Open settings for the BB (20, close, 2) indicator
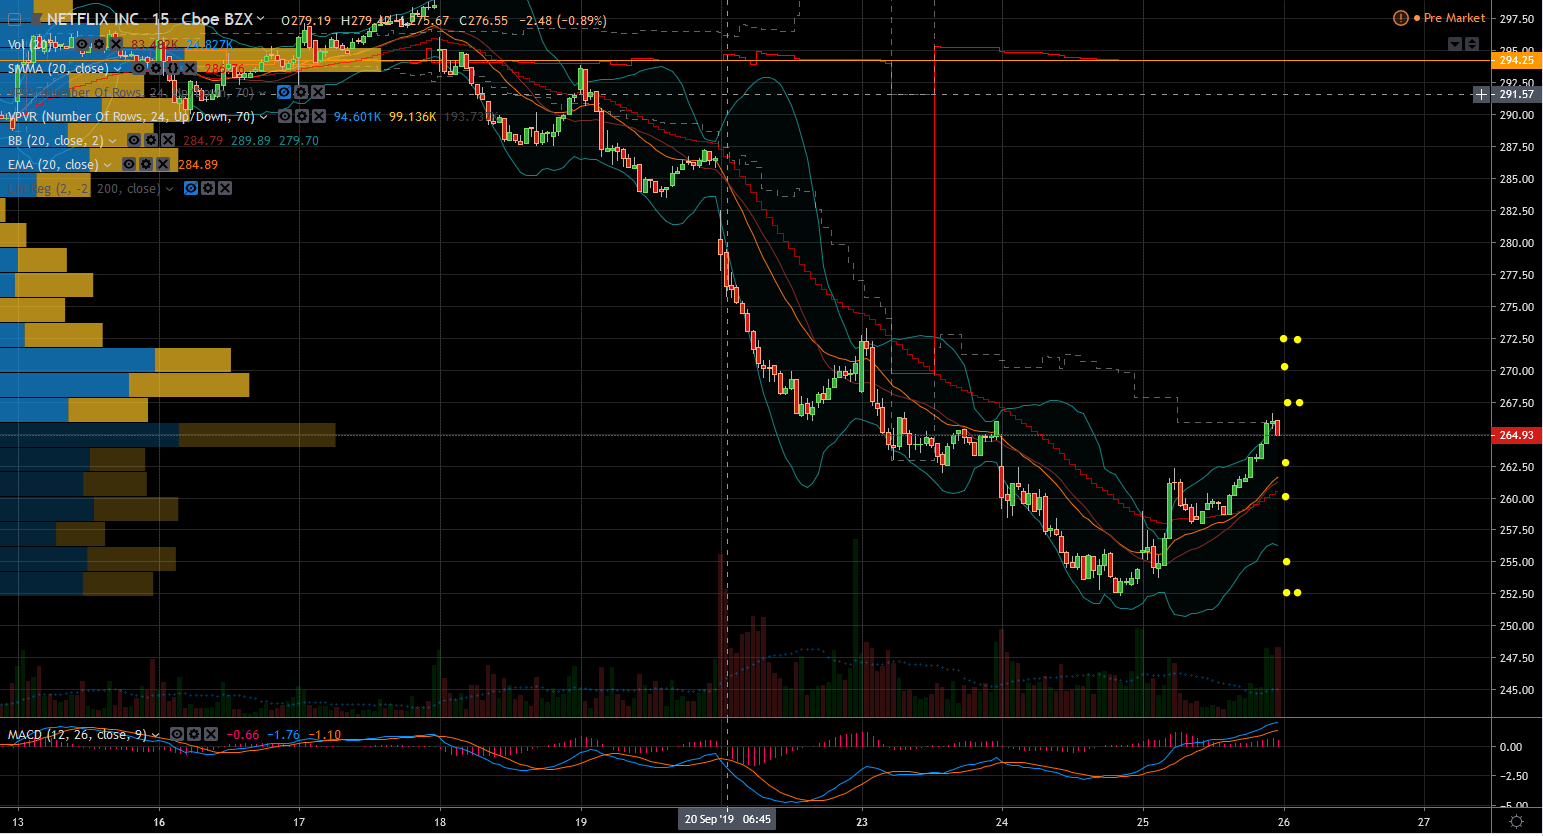The width and height of the screenshot is (1543, 836). (x=150, y=140)
